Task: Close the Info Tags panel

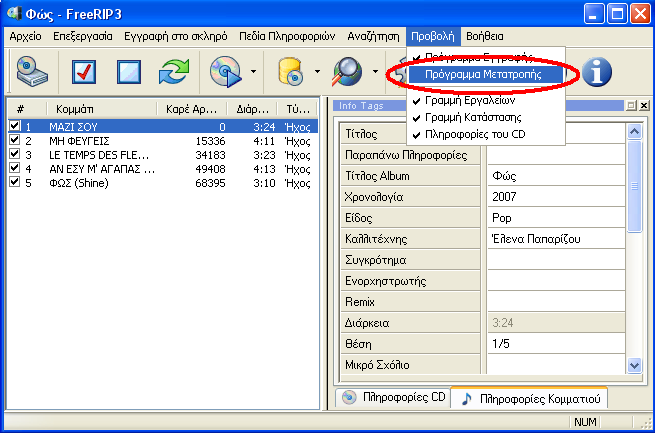Action: pos(644,106)
